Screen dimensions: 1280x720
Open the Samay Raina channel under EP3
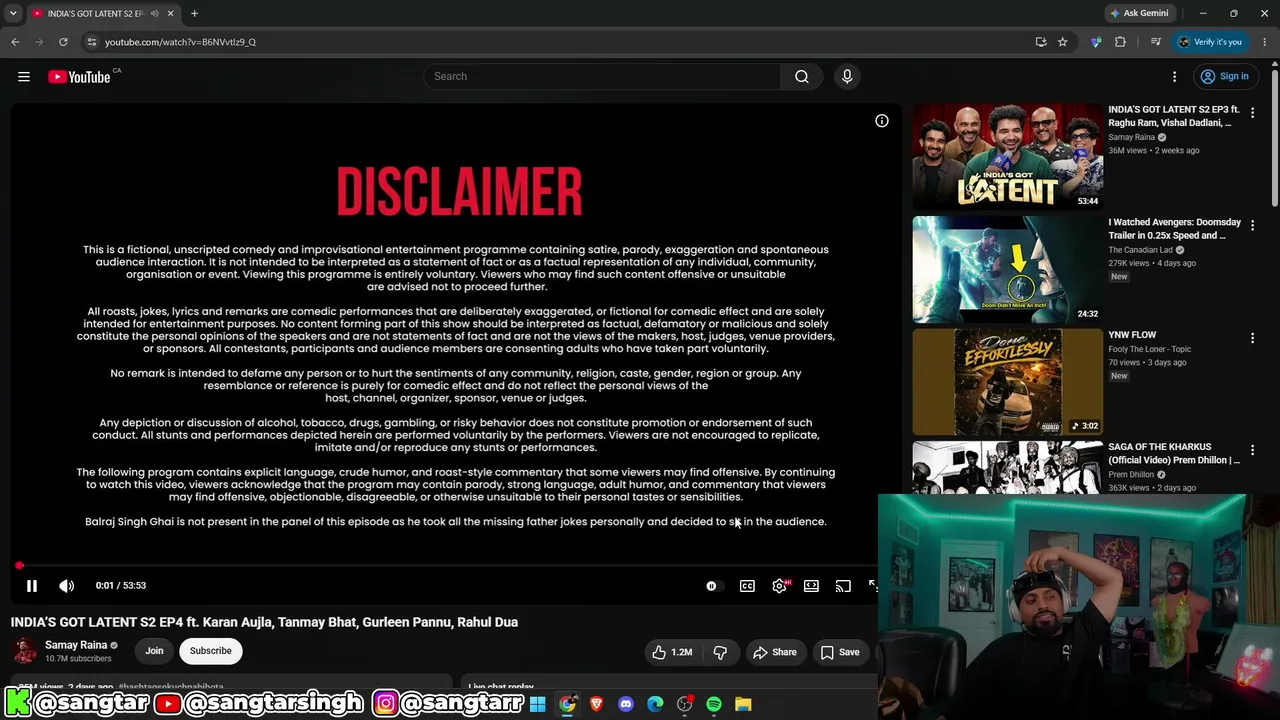(x=1131, y=137)
